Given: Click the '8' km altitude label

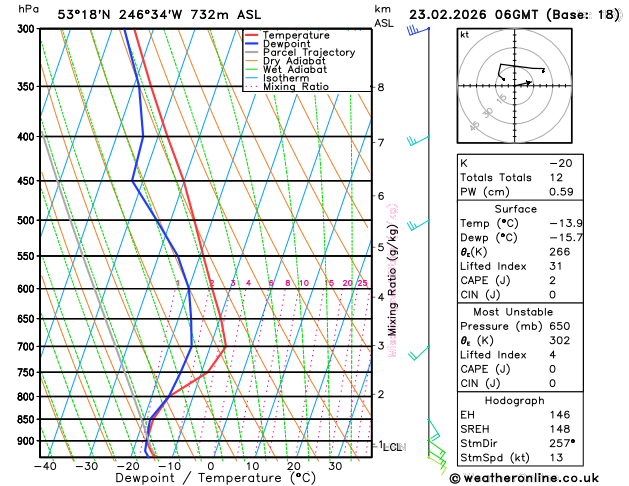Looking at the screenshot, I should [381, 87].
